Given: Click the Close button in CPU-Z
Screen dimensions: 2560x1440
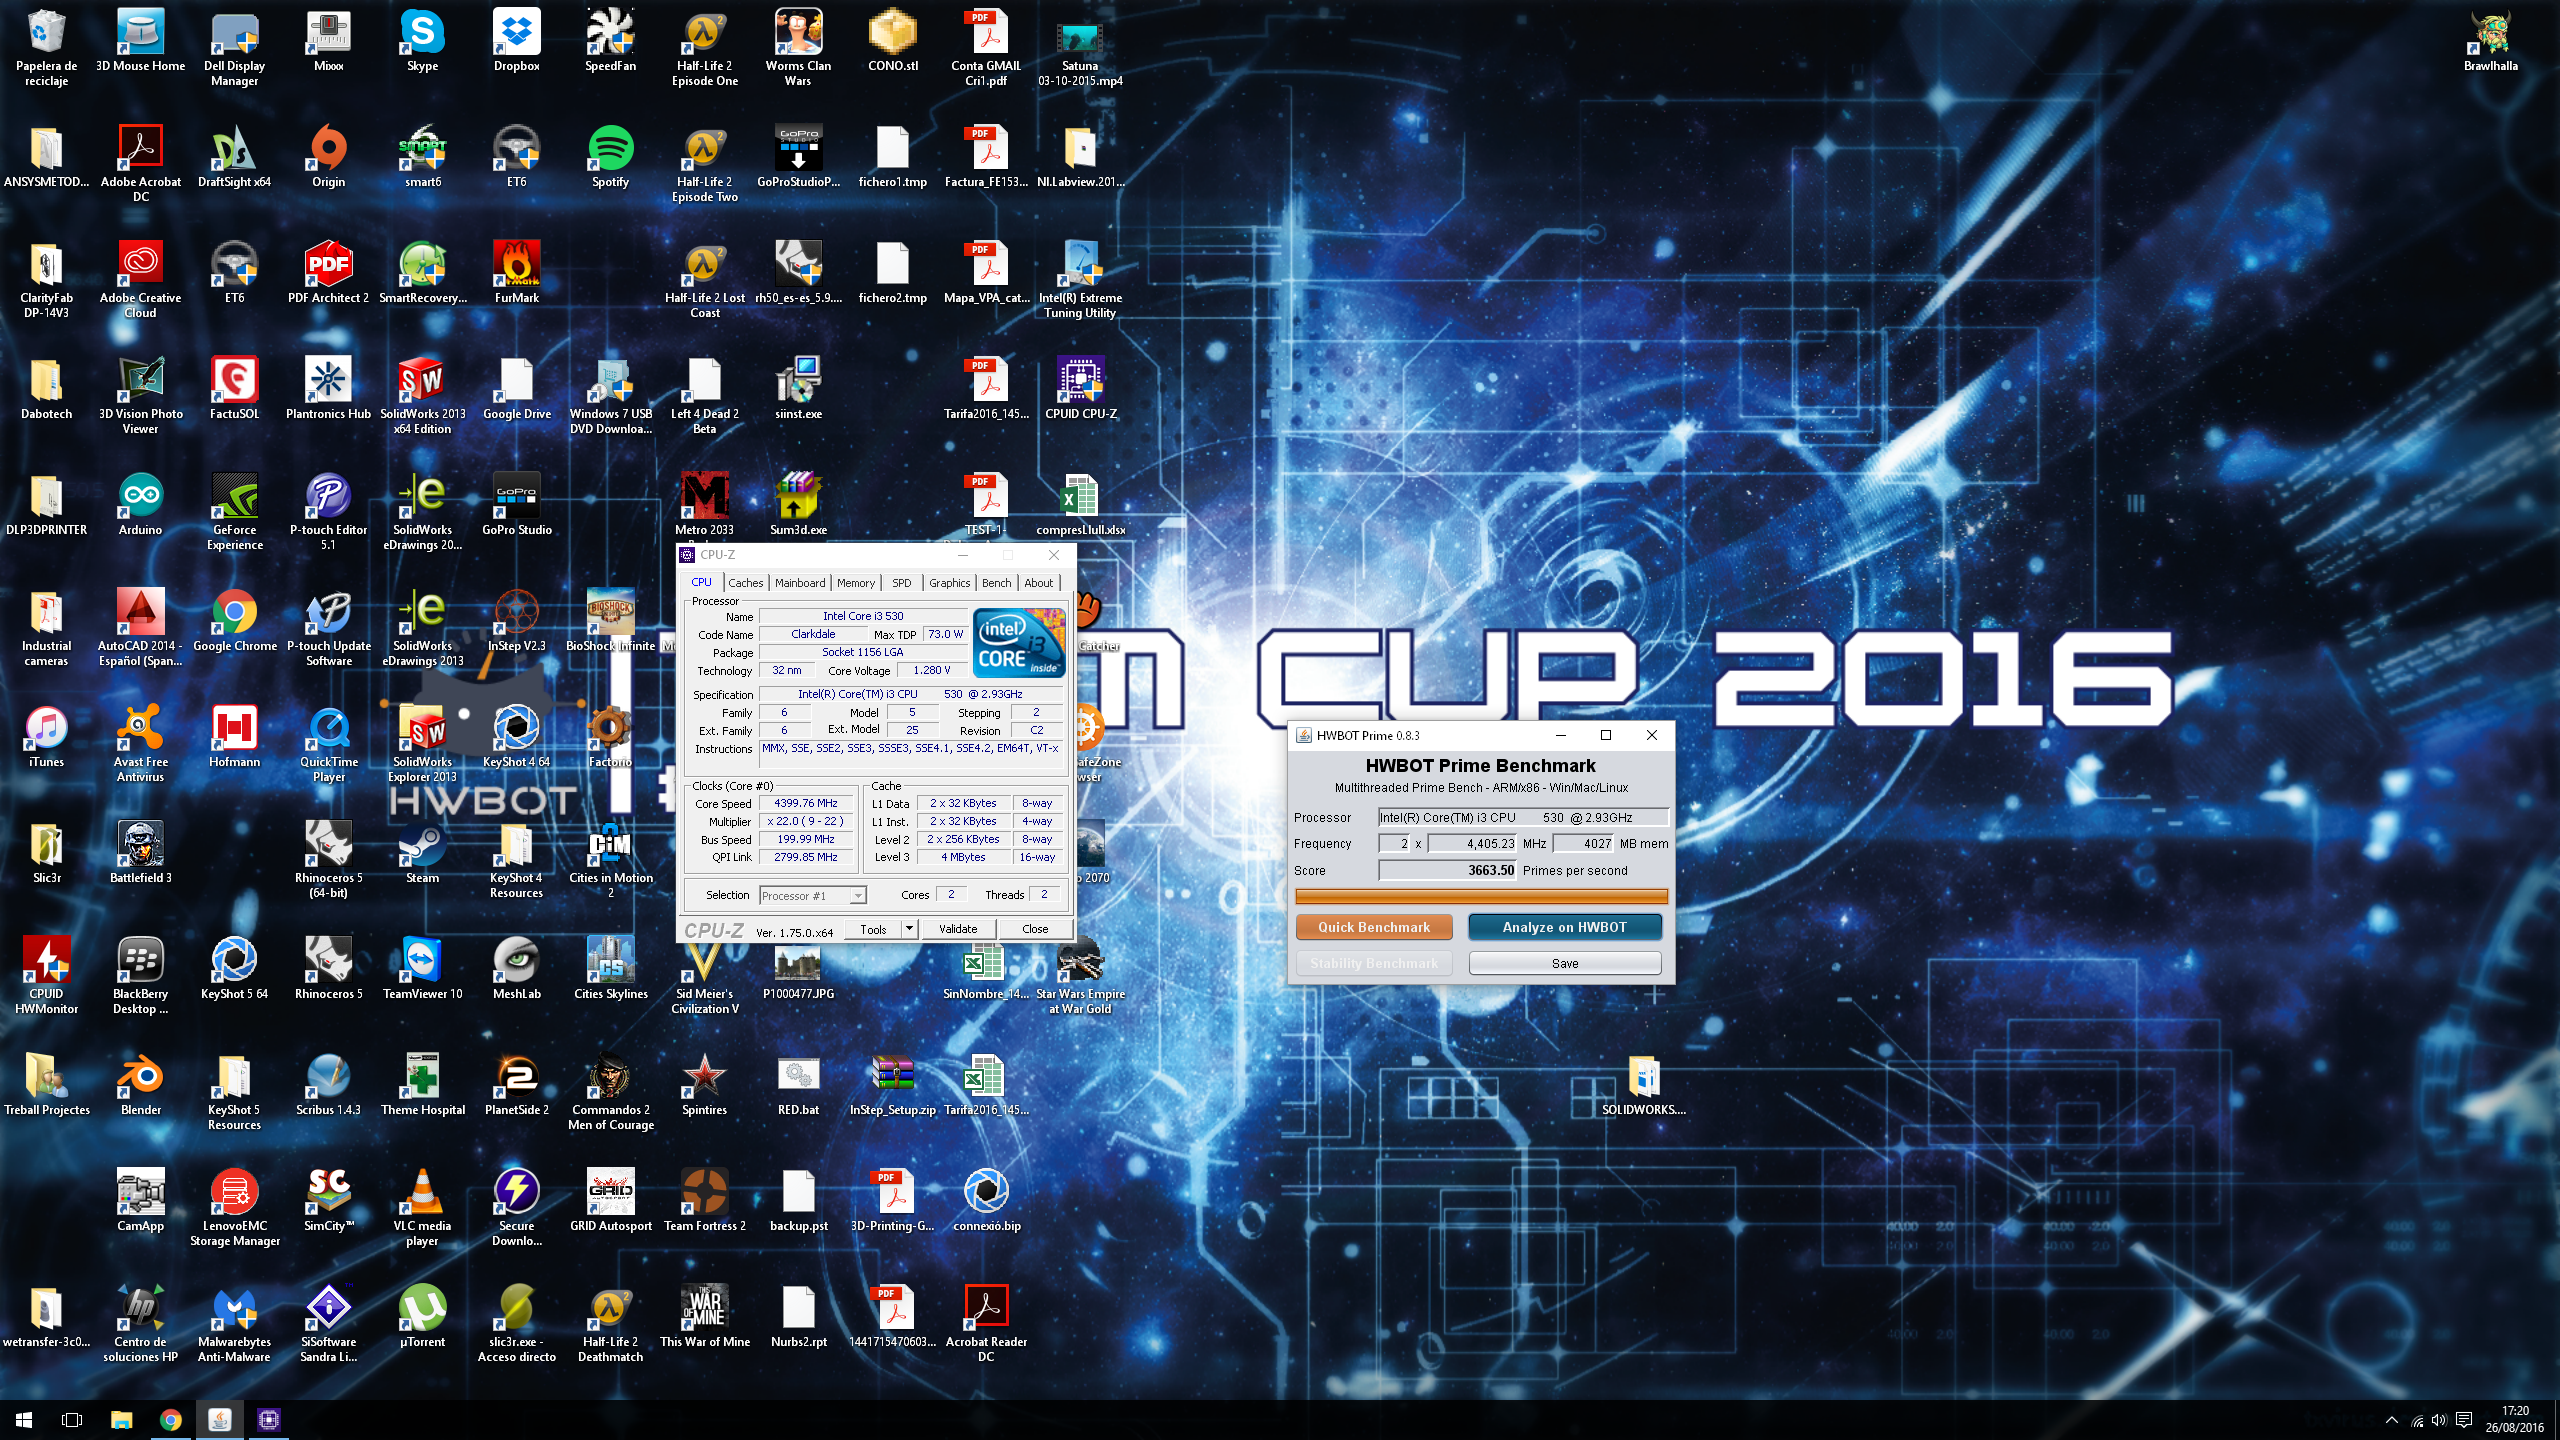Looking at the screenshot, I should [1035, 929].
